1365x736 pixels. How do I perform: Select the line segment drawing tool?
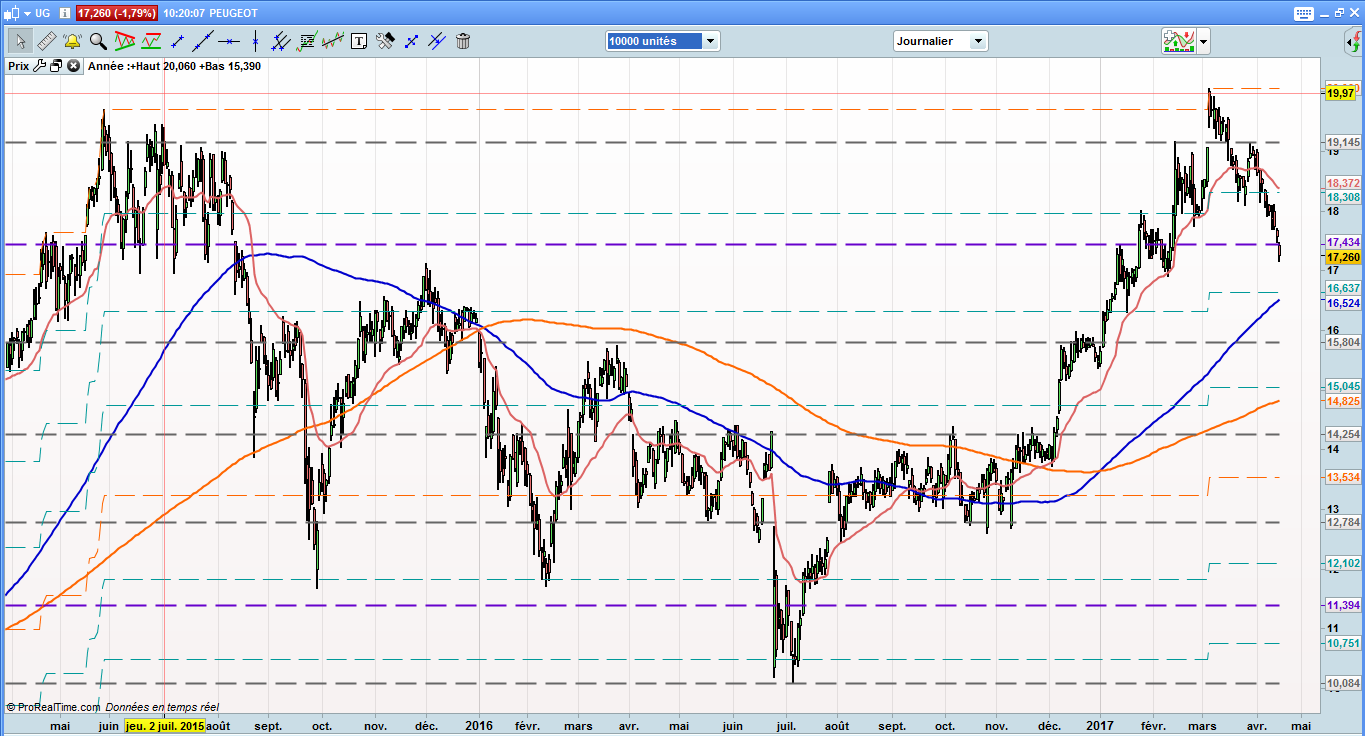pos(178,41)
